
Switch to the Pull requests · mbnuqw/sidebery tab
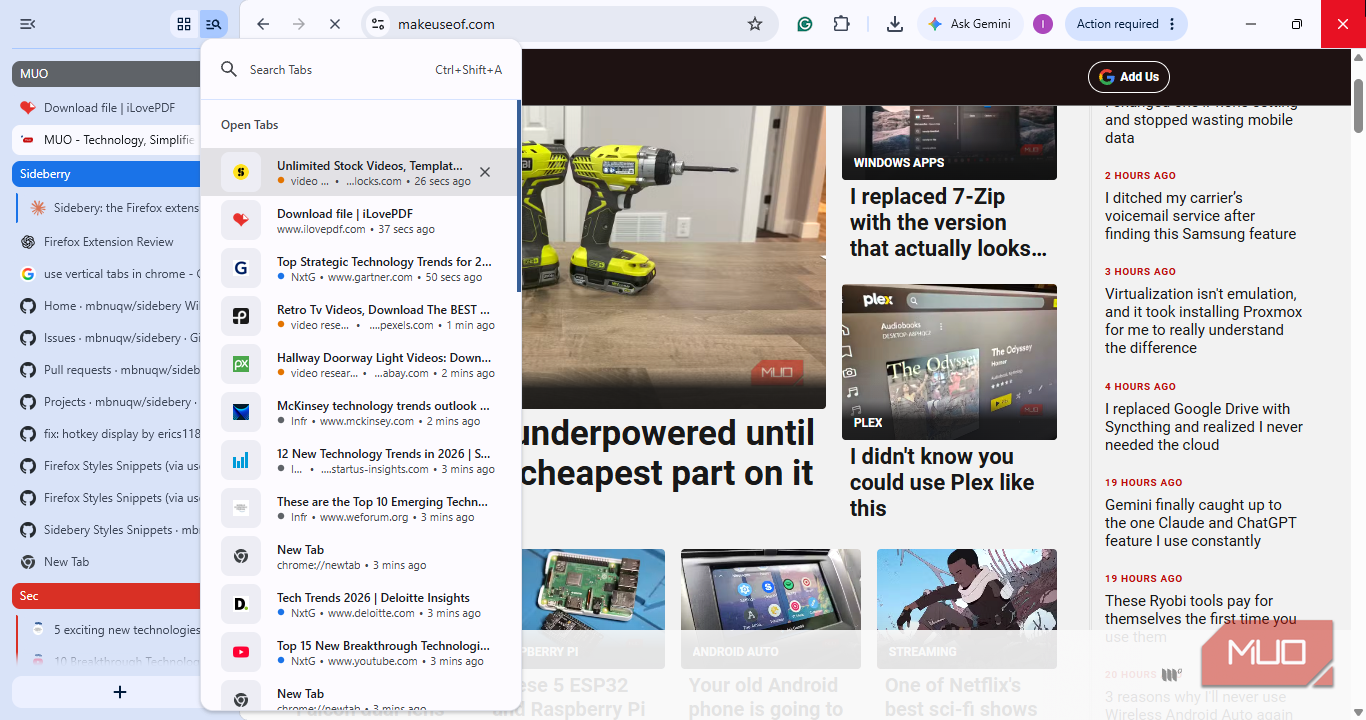pyautogui.click(x=106, y=370)
